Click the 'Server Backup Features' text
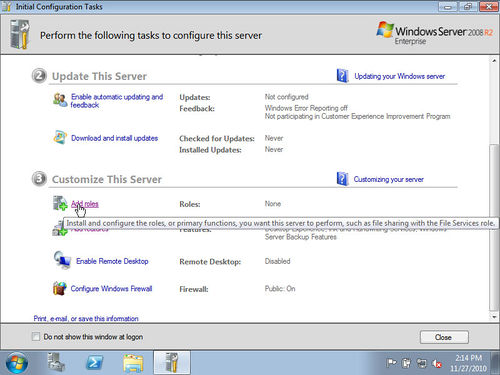The height and width of the screenshot is (375, 500). (301, 237)
